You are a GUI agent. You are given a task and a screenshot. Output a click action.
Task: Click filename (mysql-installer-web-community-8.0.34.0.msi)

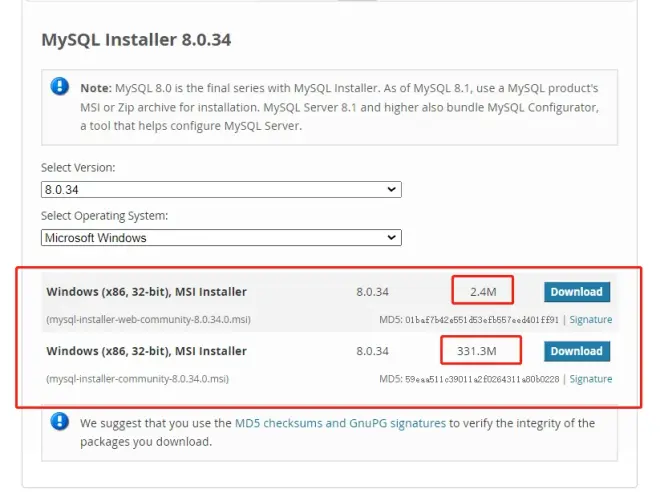tap(149, 320)
